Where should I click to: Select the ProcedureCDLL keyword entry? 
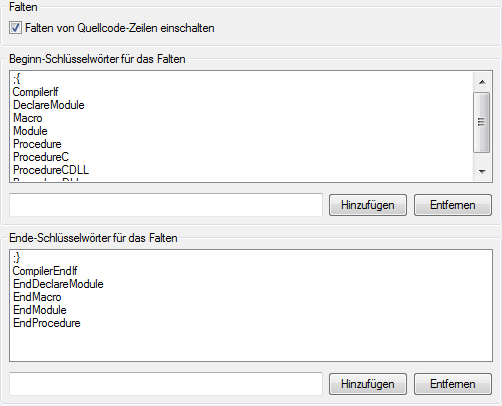click(51, 170)
